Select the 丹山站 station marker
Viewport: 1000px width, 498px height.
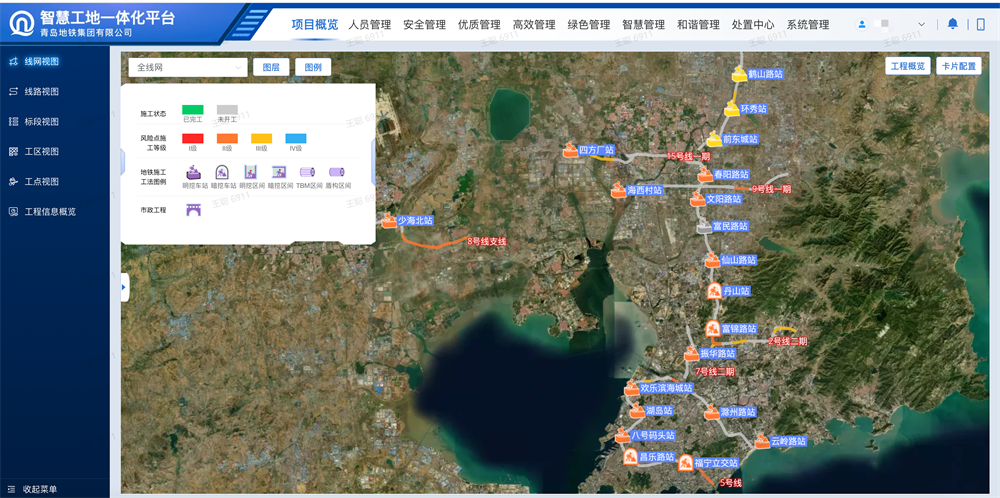tap(715, 291)
